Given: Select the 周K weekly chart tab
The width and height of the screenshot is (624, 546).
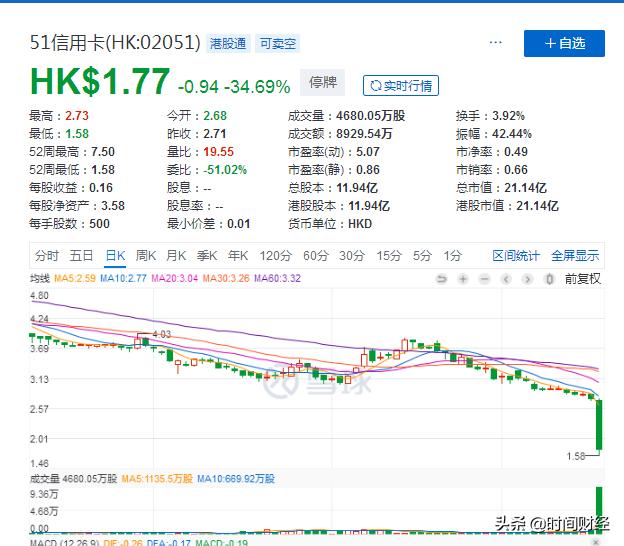Looking at the screenshot, I should 147,256.
